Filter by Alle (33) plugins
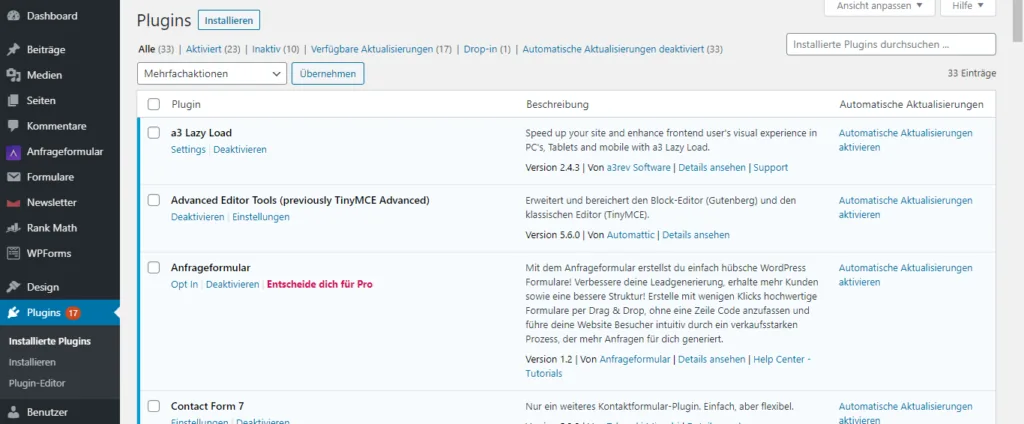Image resolution: width=1024 pixels, height=424 pixels. click(156, 49)
